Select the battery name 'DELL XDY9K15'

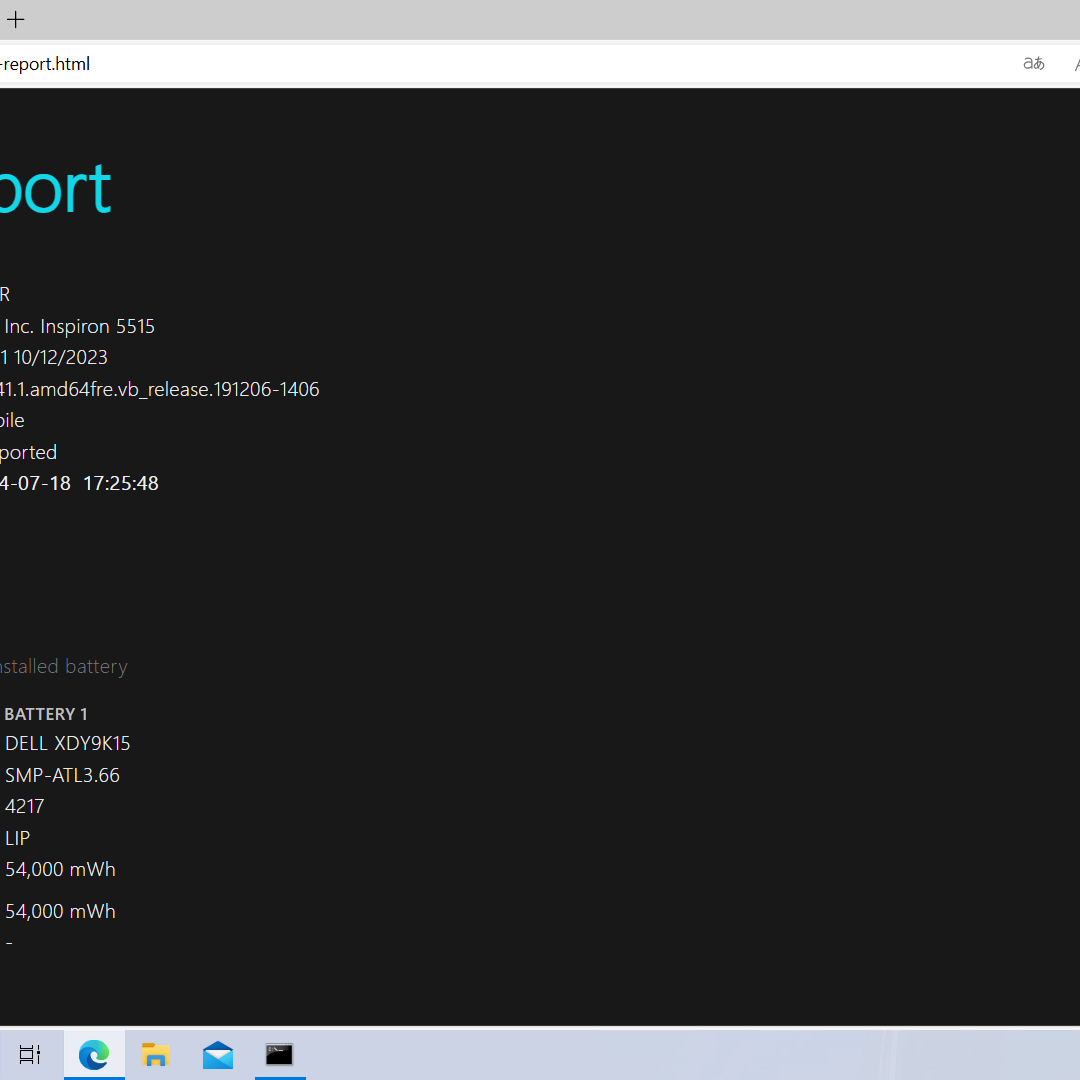point(68,744)
